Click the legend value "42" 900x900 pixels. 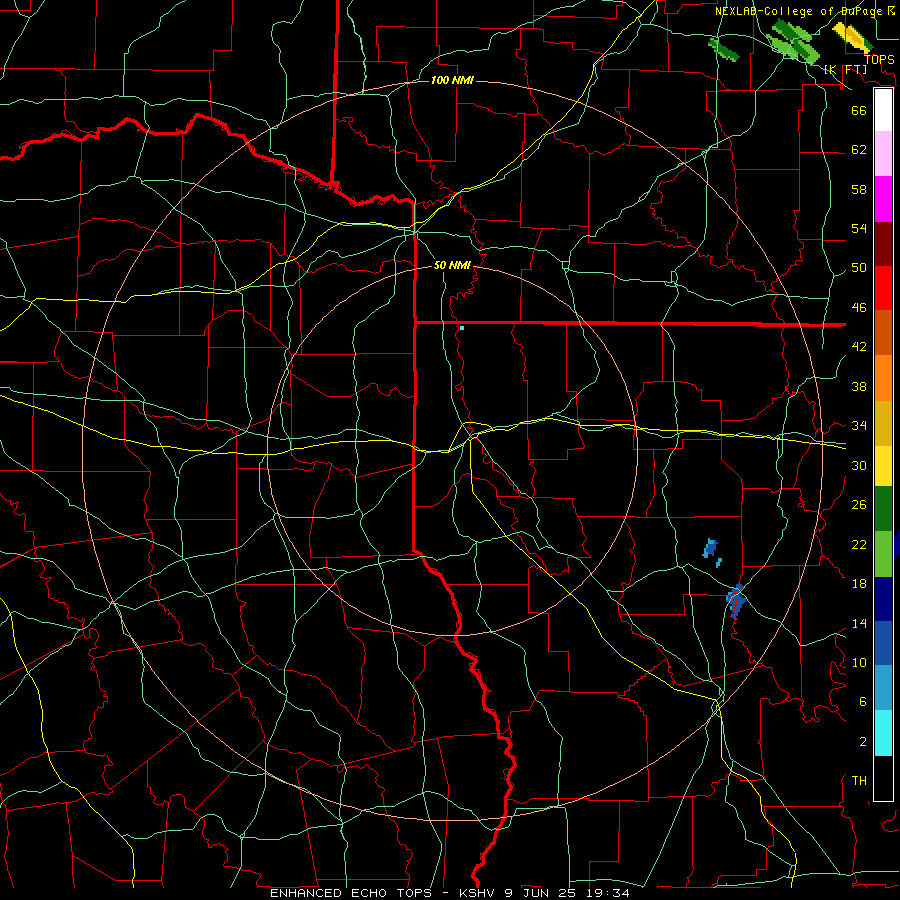click(x=859, y=347)
